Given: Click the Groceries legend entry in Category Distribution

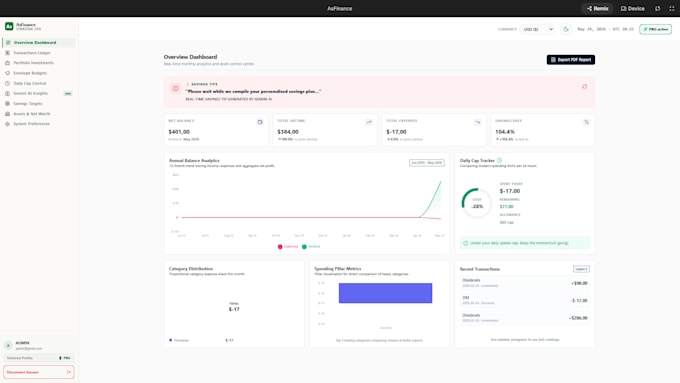Looking at the screenshot, I should (x=179, y=340).
